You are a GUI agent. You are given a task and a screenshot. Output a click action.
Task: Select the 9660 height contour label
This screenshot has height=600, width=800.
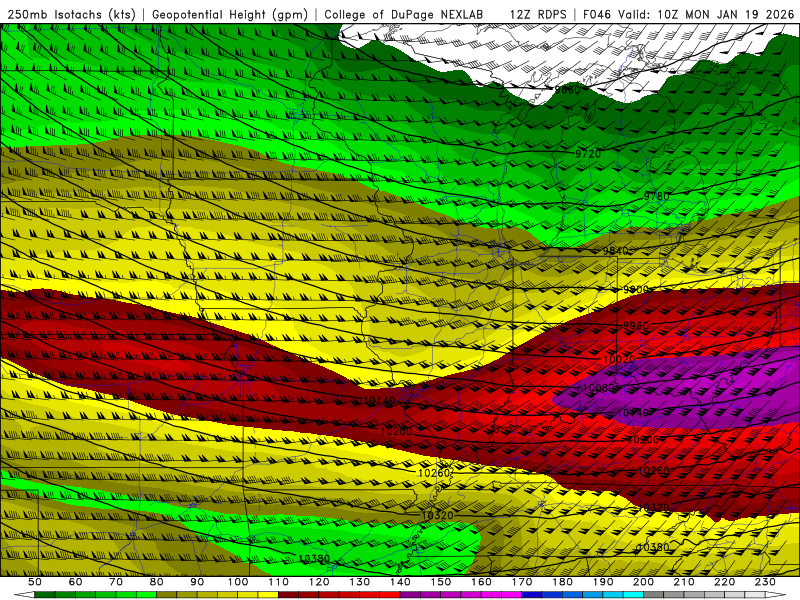coord(567,90)
